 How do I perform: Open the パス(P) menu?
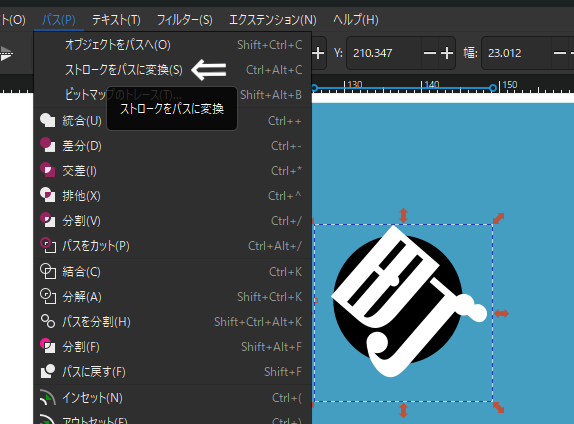(59, 20)
